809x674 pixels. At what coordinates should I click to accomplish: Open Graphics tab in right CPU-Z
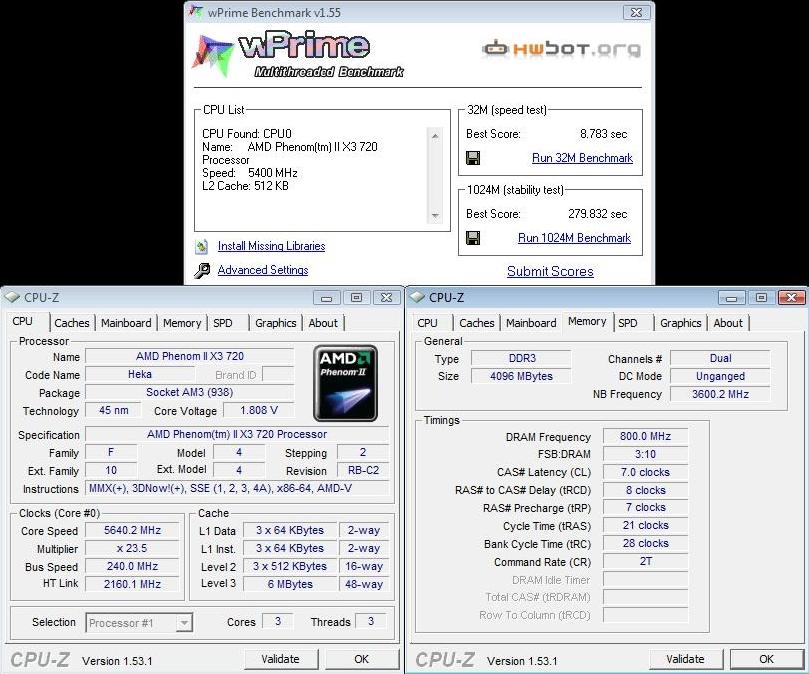pos(681,323)
